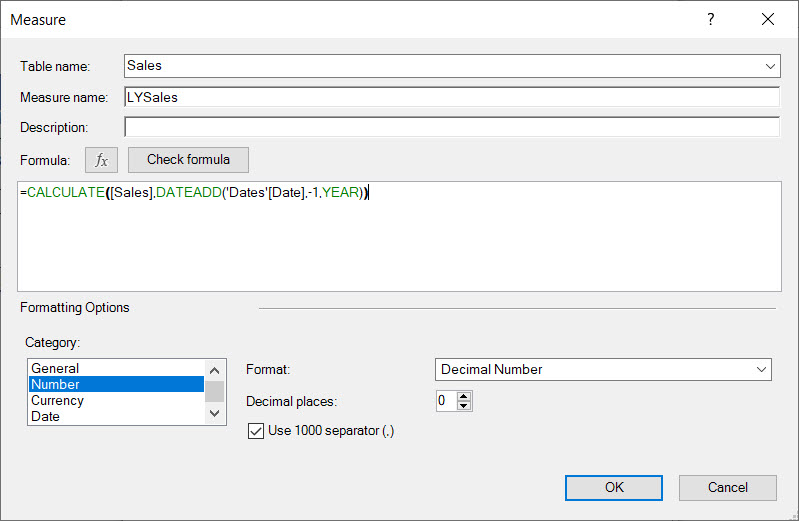799x521 pixels.
Task: Click the Decimal places value box
Action: (446, 401)
